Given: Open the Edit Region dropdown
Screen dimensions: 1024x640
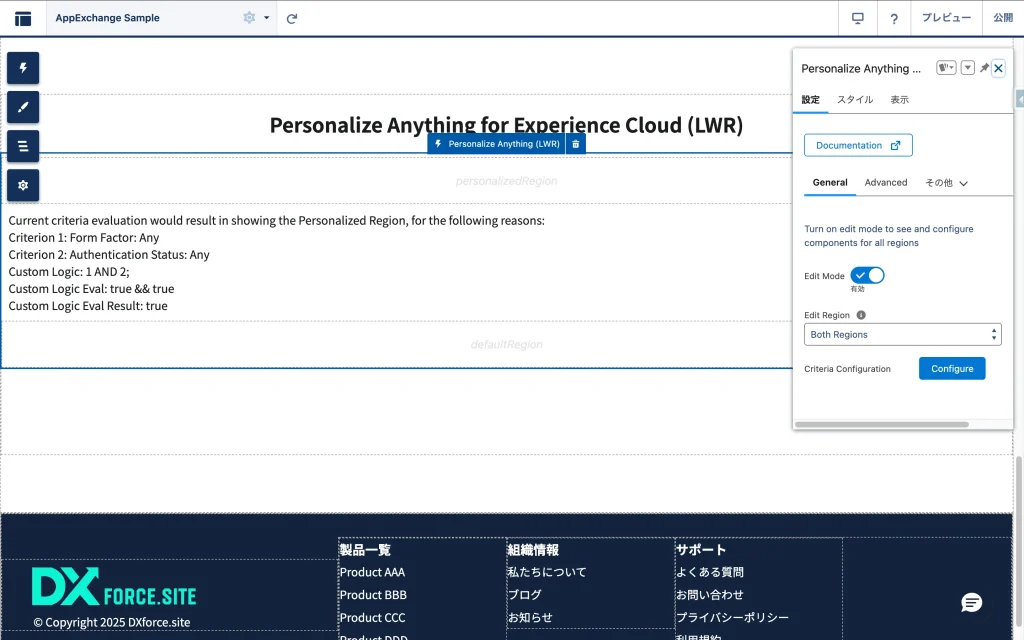Looking at the screenshot, I should click(902, 334).
